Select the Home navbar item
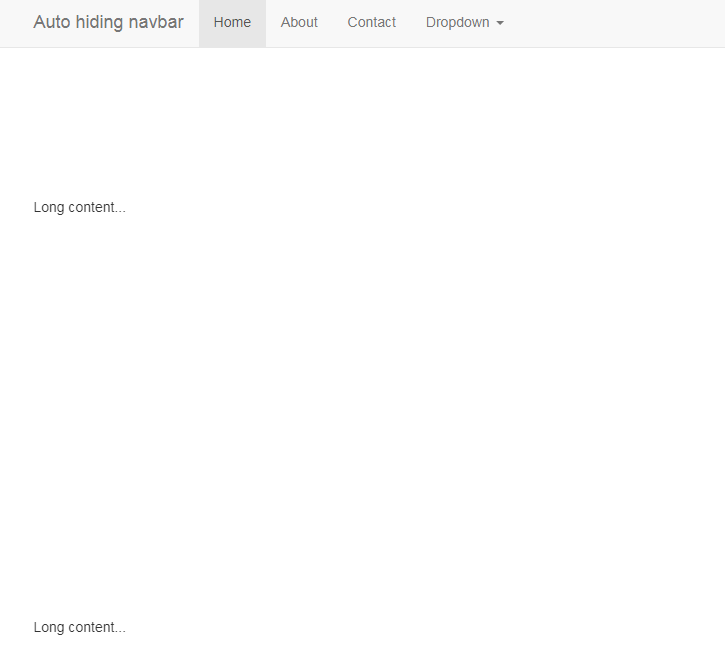725x655 pixels. [x=232, y=23]
